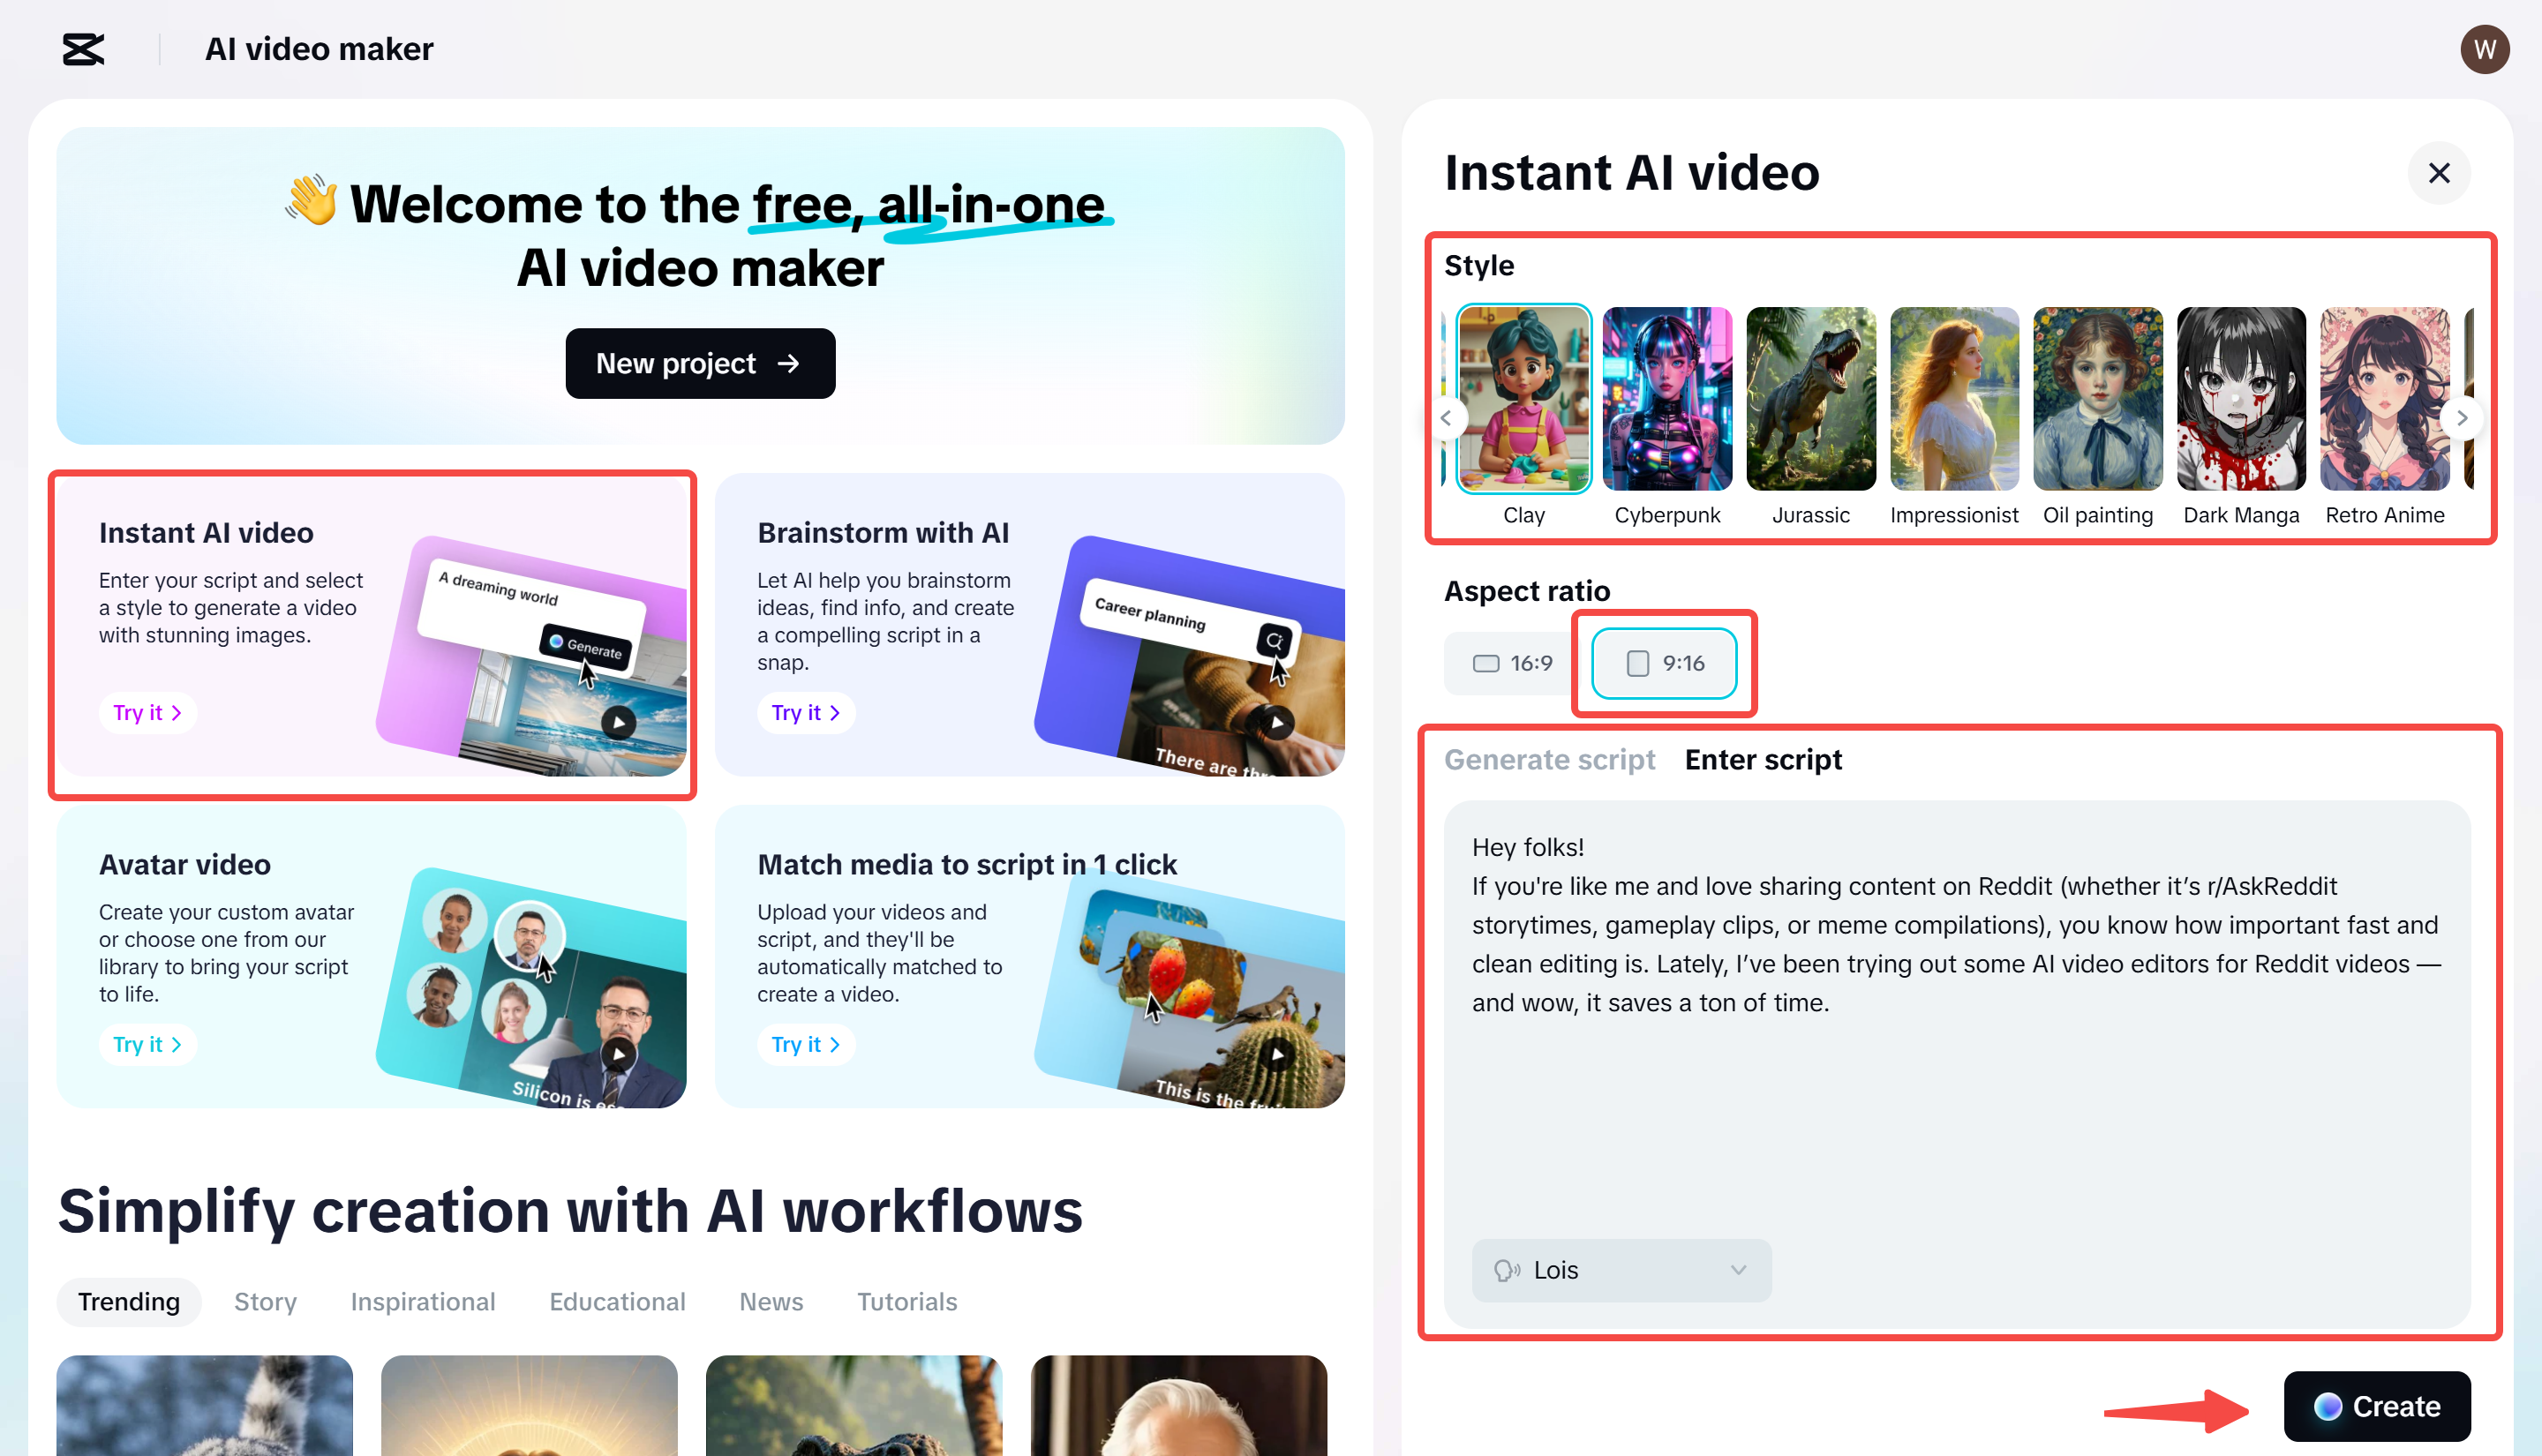Play the Instant AI video demo clip
This screenshot has height=1456, width=2542.
pos(620,720)
